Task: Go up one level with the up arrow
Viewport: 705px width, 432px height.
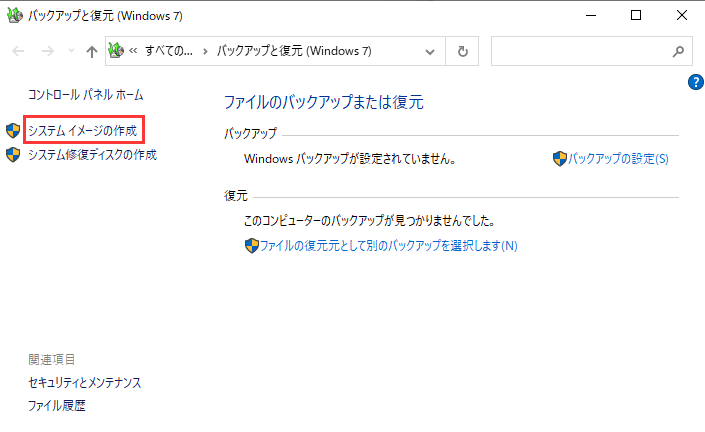Action: pyautogui.click(x=92, y=52)
